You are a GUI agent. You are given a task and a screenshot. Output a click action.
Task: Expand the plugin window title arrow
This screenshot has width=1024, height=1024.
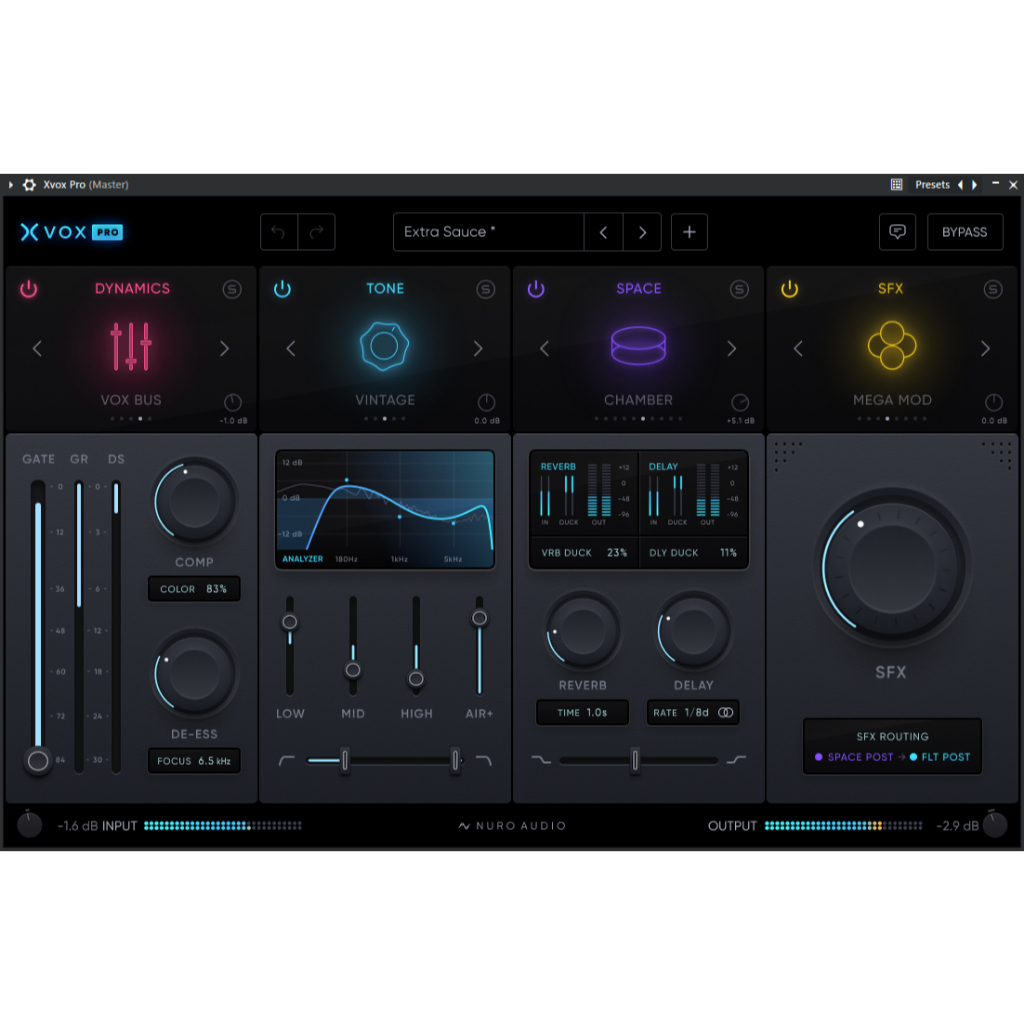pyautogui.click(x=10, y=185)
